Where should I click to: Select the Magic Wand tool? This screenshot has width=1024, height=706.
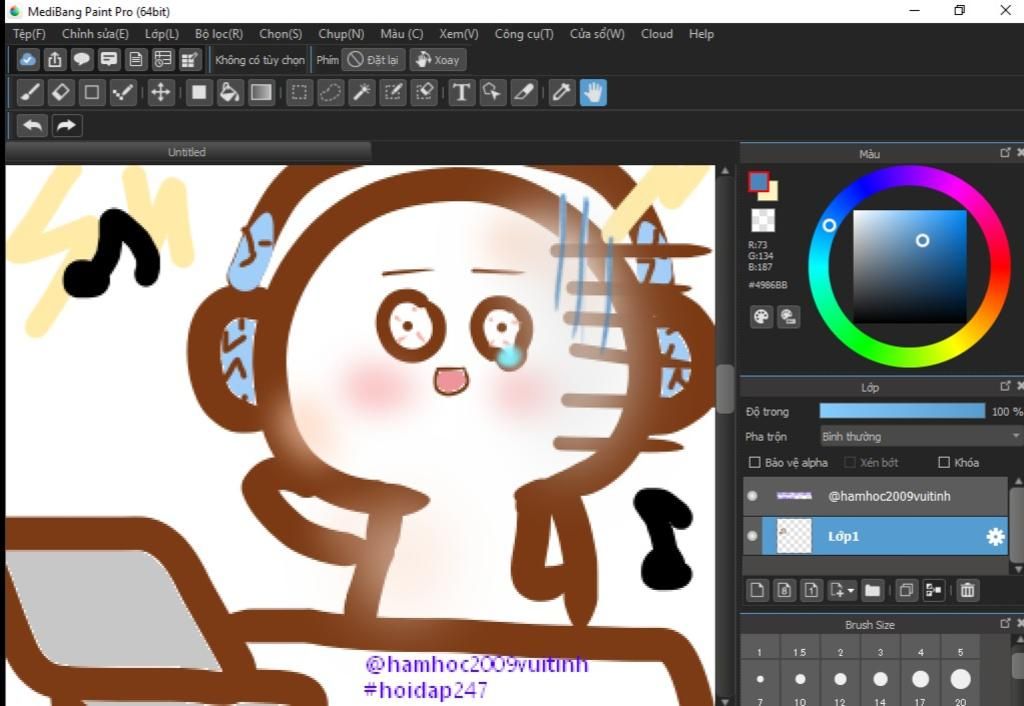tap(362, 92)
